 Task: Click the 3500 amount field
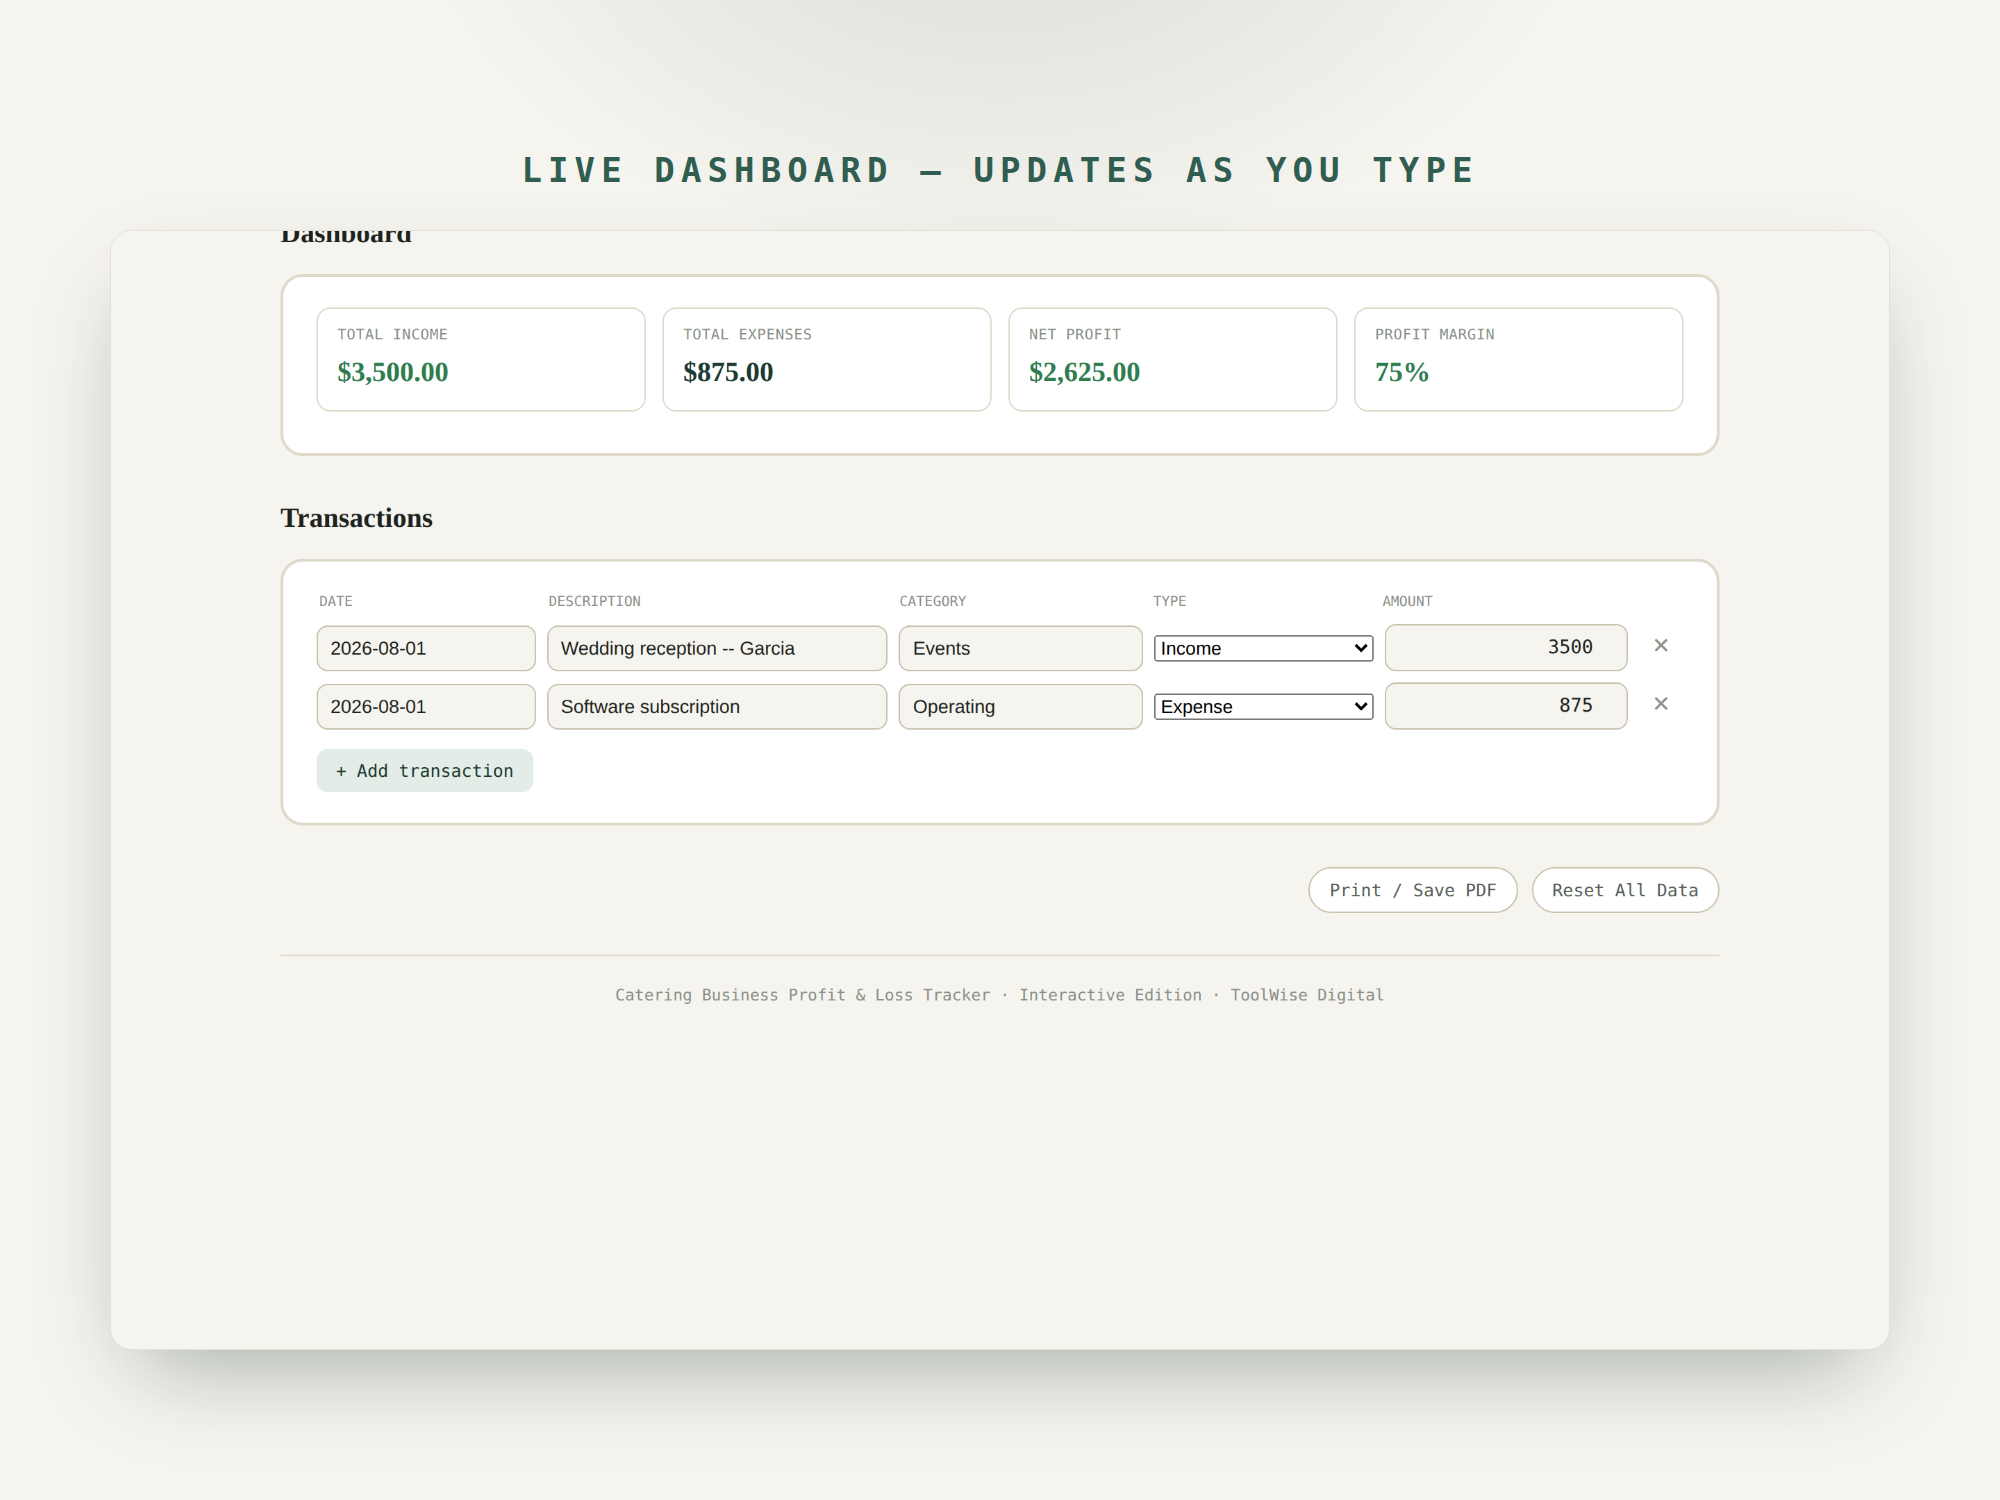pos(1506,647)
